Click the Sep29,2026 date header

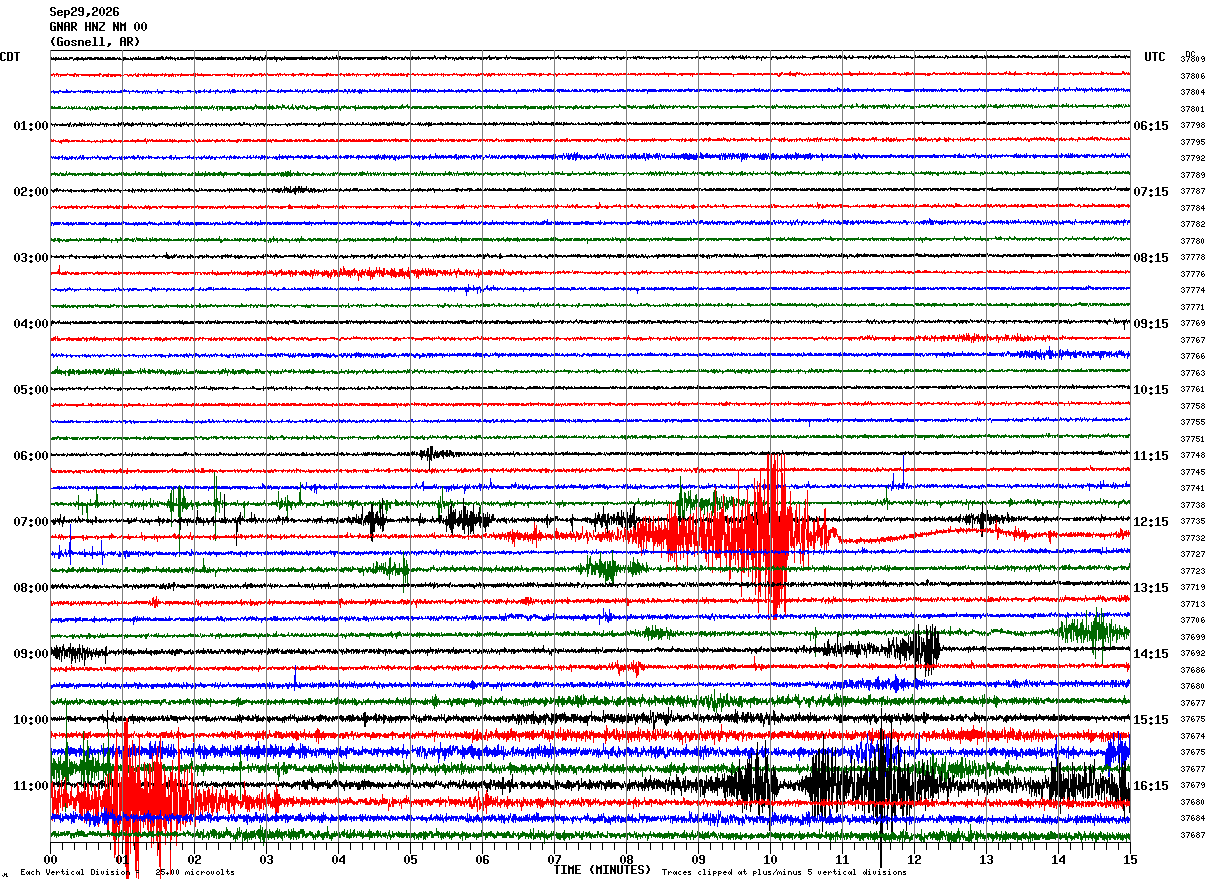click(84, 12)
